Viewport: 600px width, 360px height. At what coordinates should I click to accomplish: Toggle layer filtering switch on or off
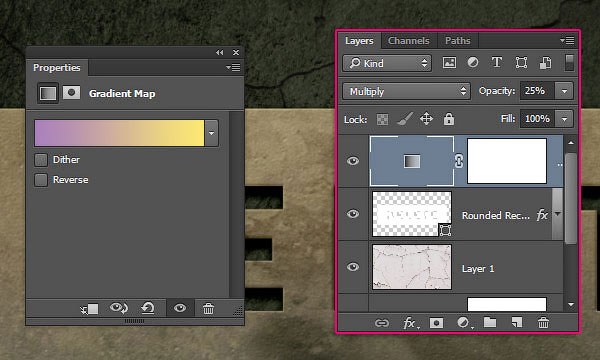point(569,63)
